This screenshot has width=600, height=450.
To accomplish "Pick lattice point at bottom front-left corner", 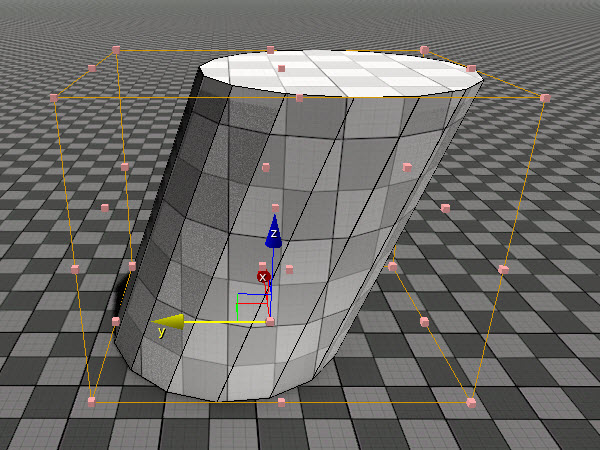I will [91, 402].
